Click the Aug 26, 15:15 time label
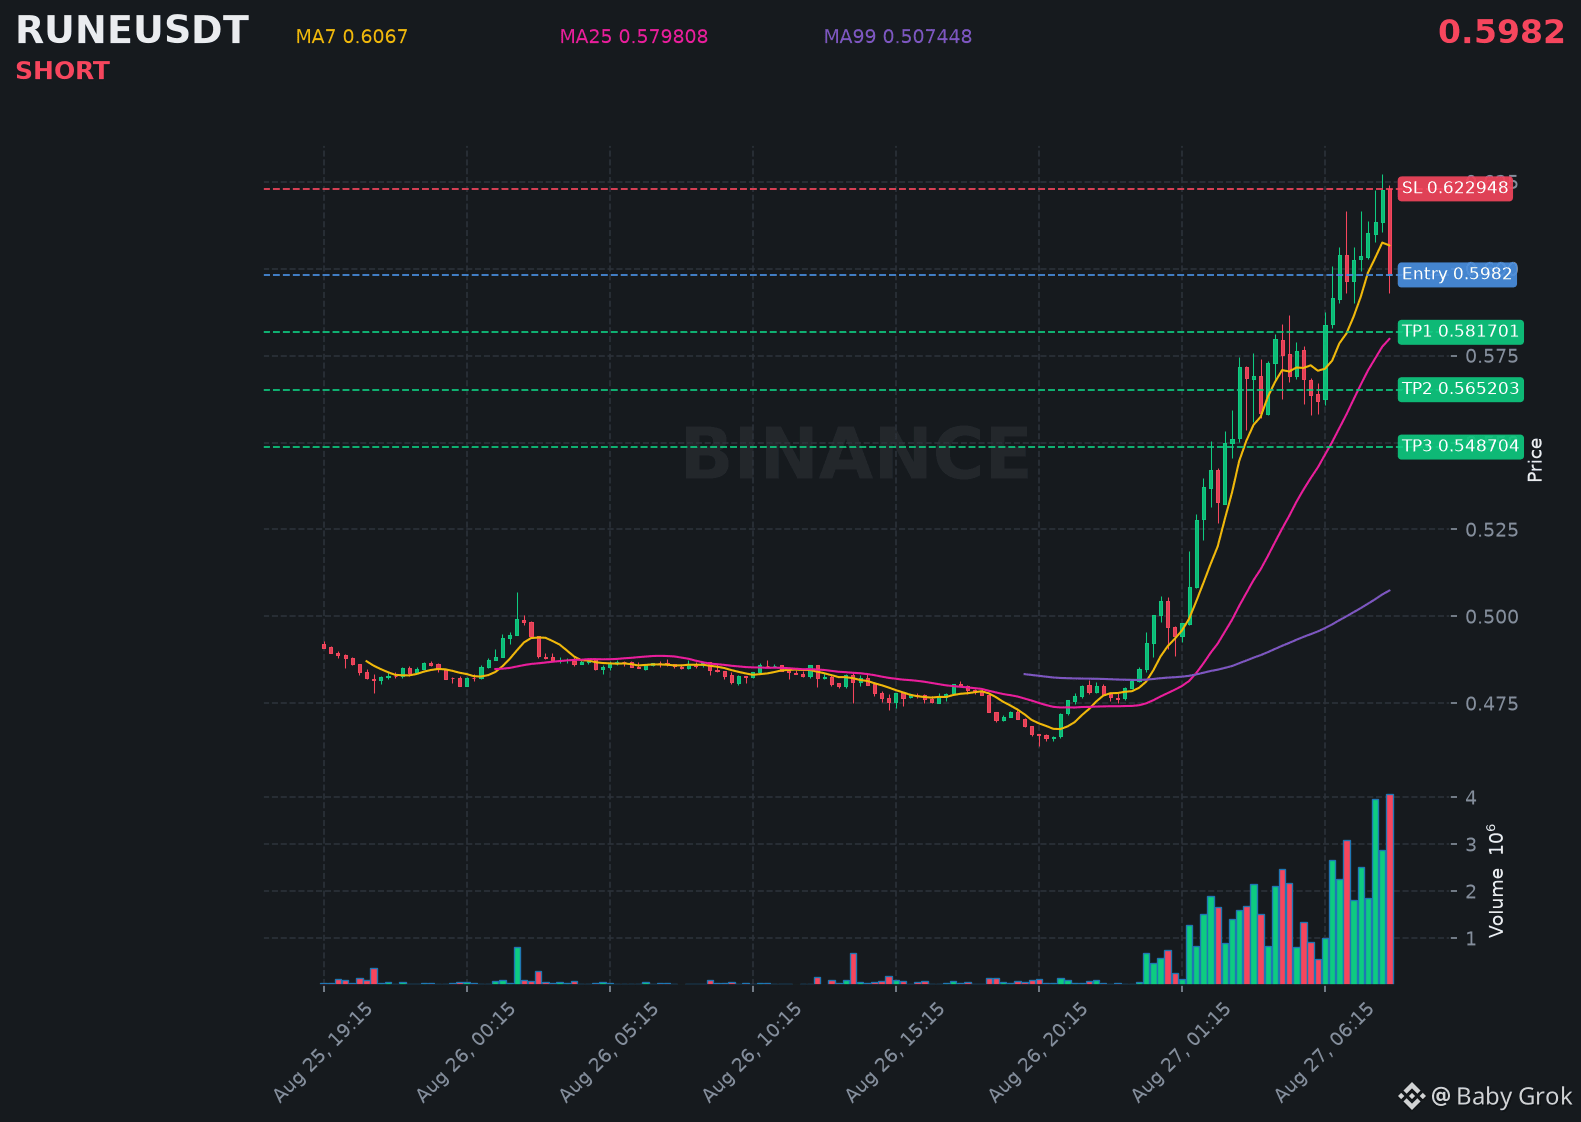The width and height of the screenshot is (1581, 1122). click(895, 1053)
